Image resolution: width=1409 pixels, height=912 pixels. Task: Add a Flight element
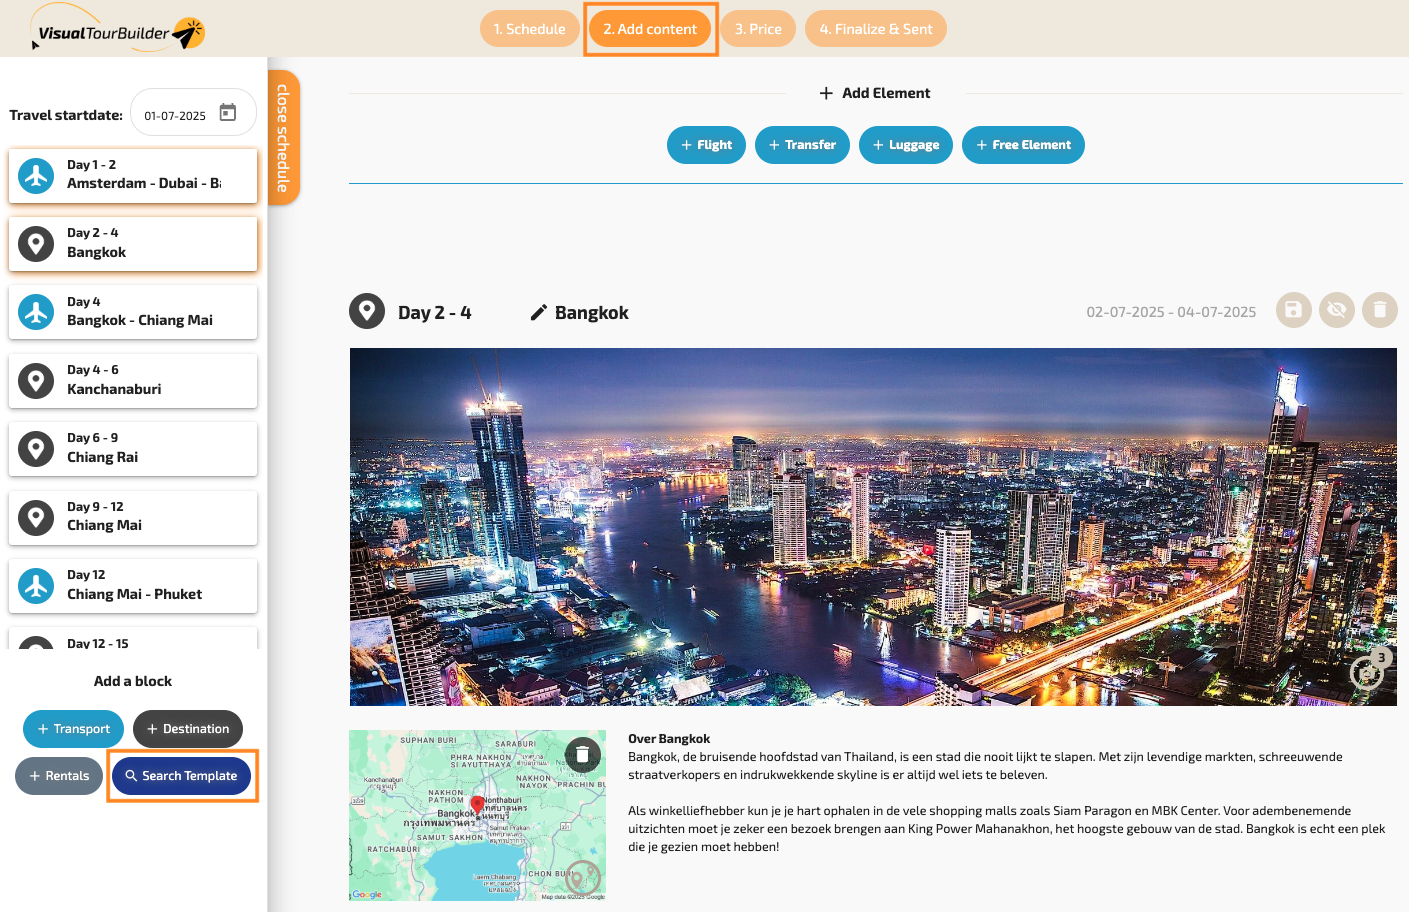pos(706,145)
